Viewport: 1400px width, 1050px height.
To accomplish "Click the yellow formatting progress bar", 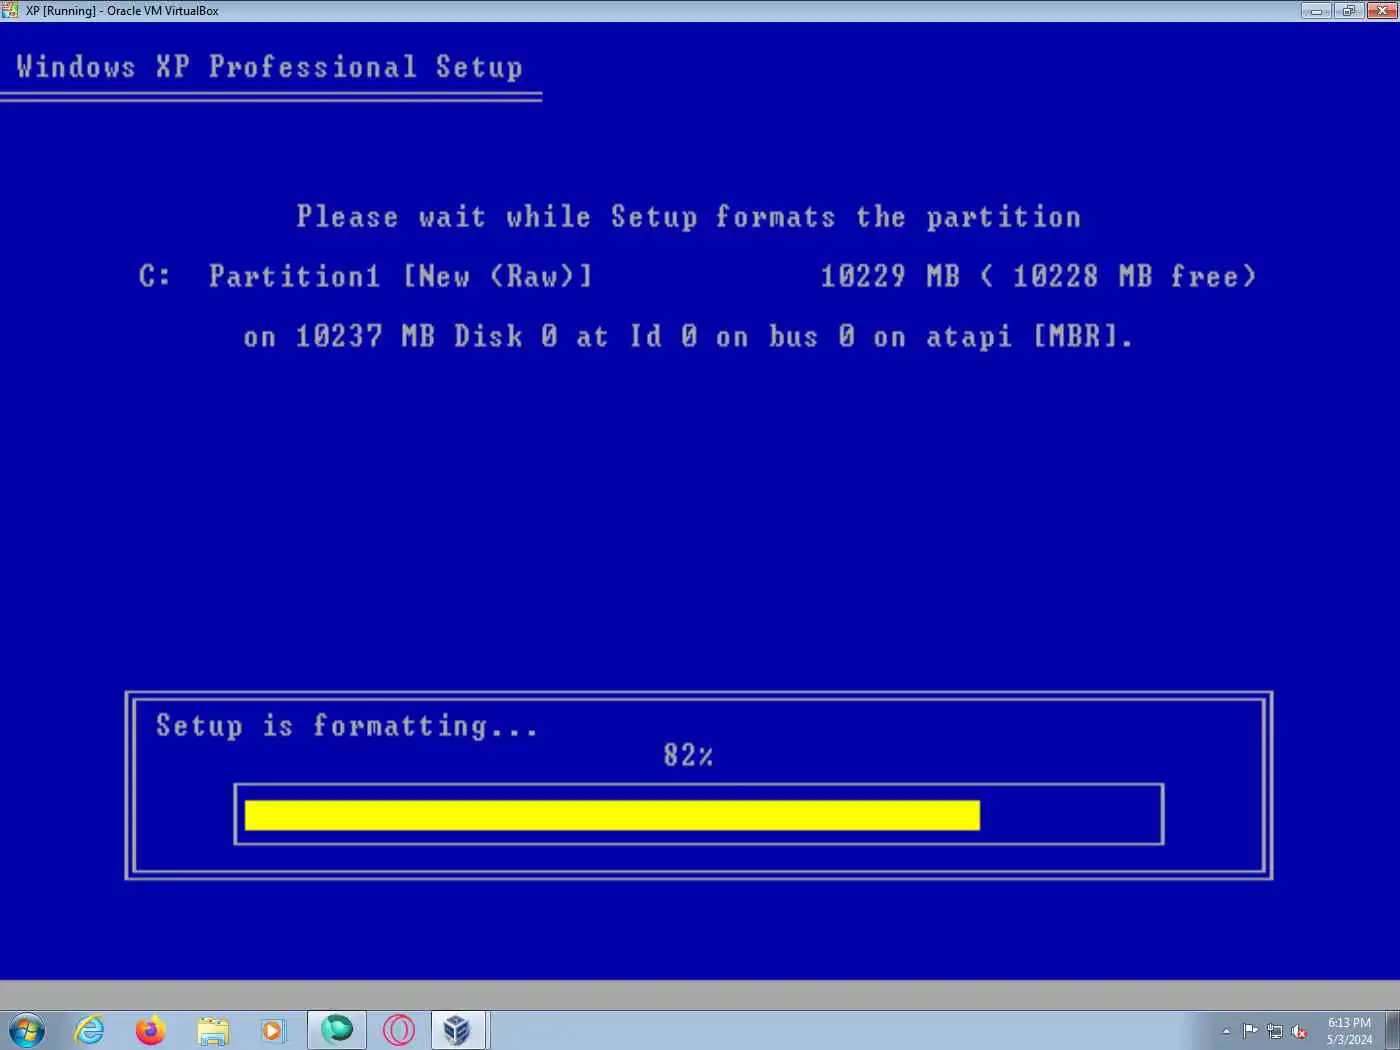I will click(612, 815).
